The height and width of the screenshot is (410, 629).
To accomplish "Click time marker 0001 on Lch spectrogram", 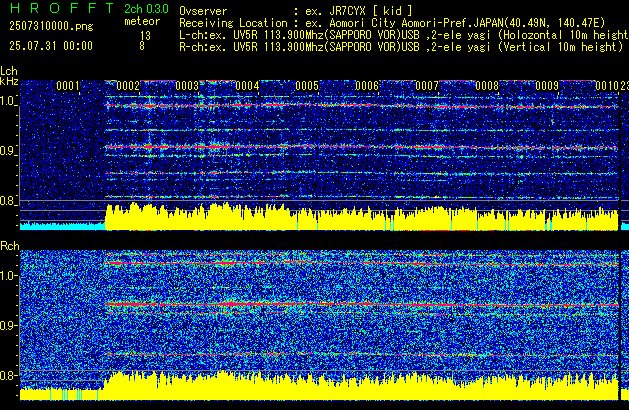I will tap(68, 86).
